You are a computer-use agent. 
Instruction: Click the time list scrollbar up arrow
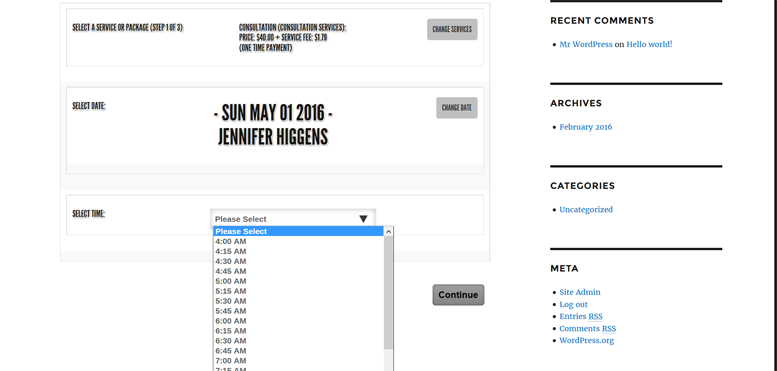[x=388, y=231]
